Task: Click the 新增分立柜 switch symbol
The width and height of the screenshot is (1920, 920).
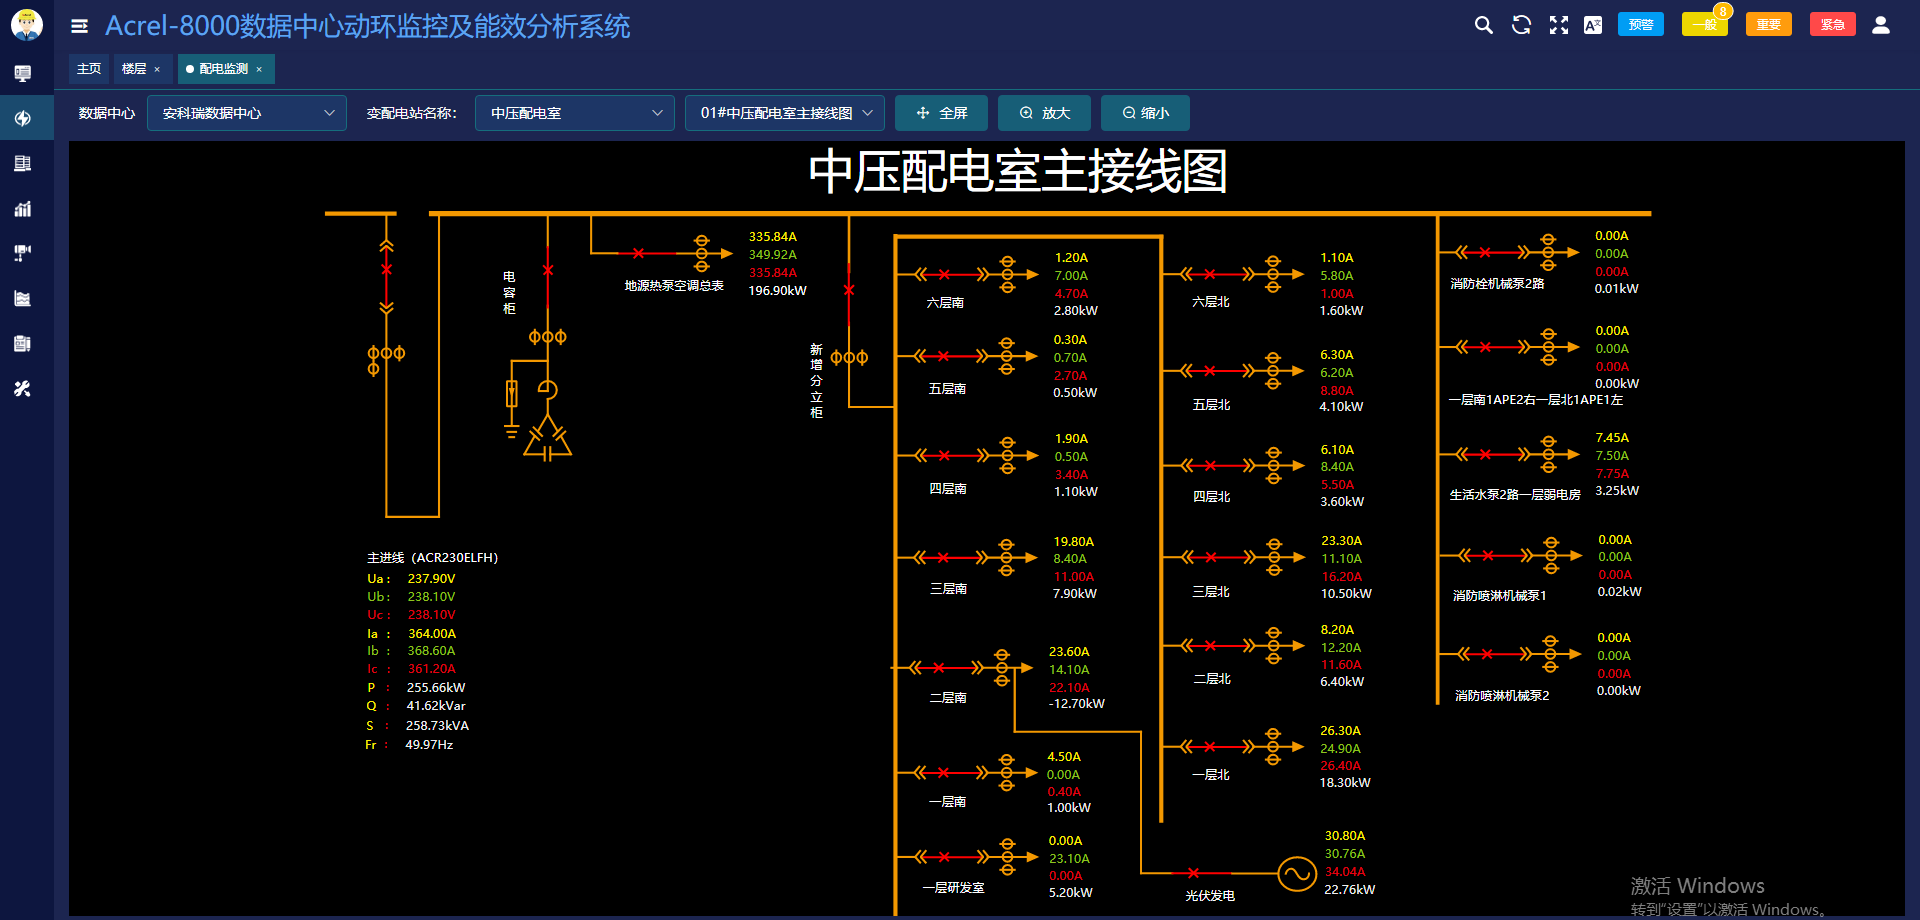Action: coord(849,291)
